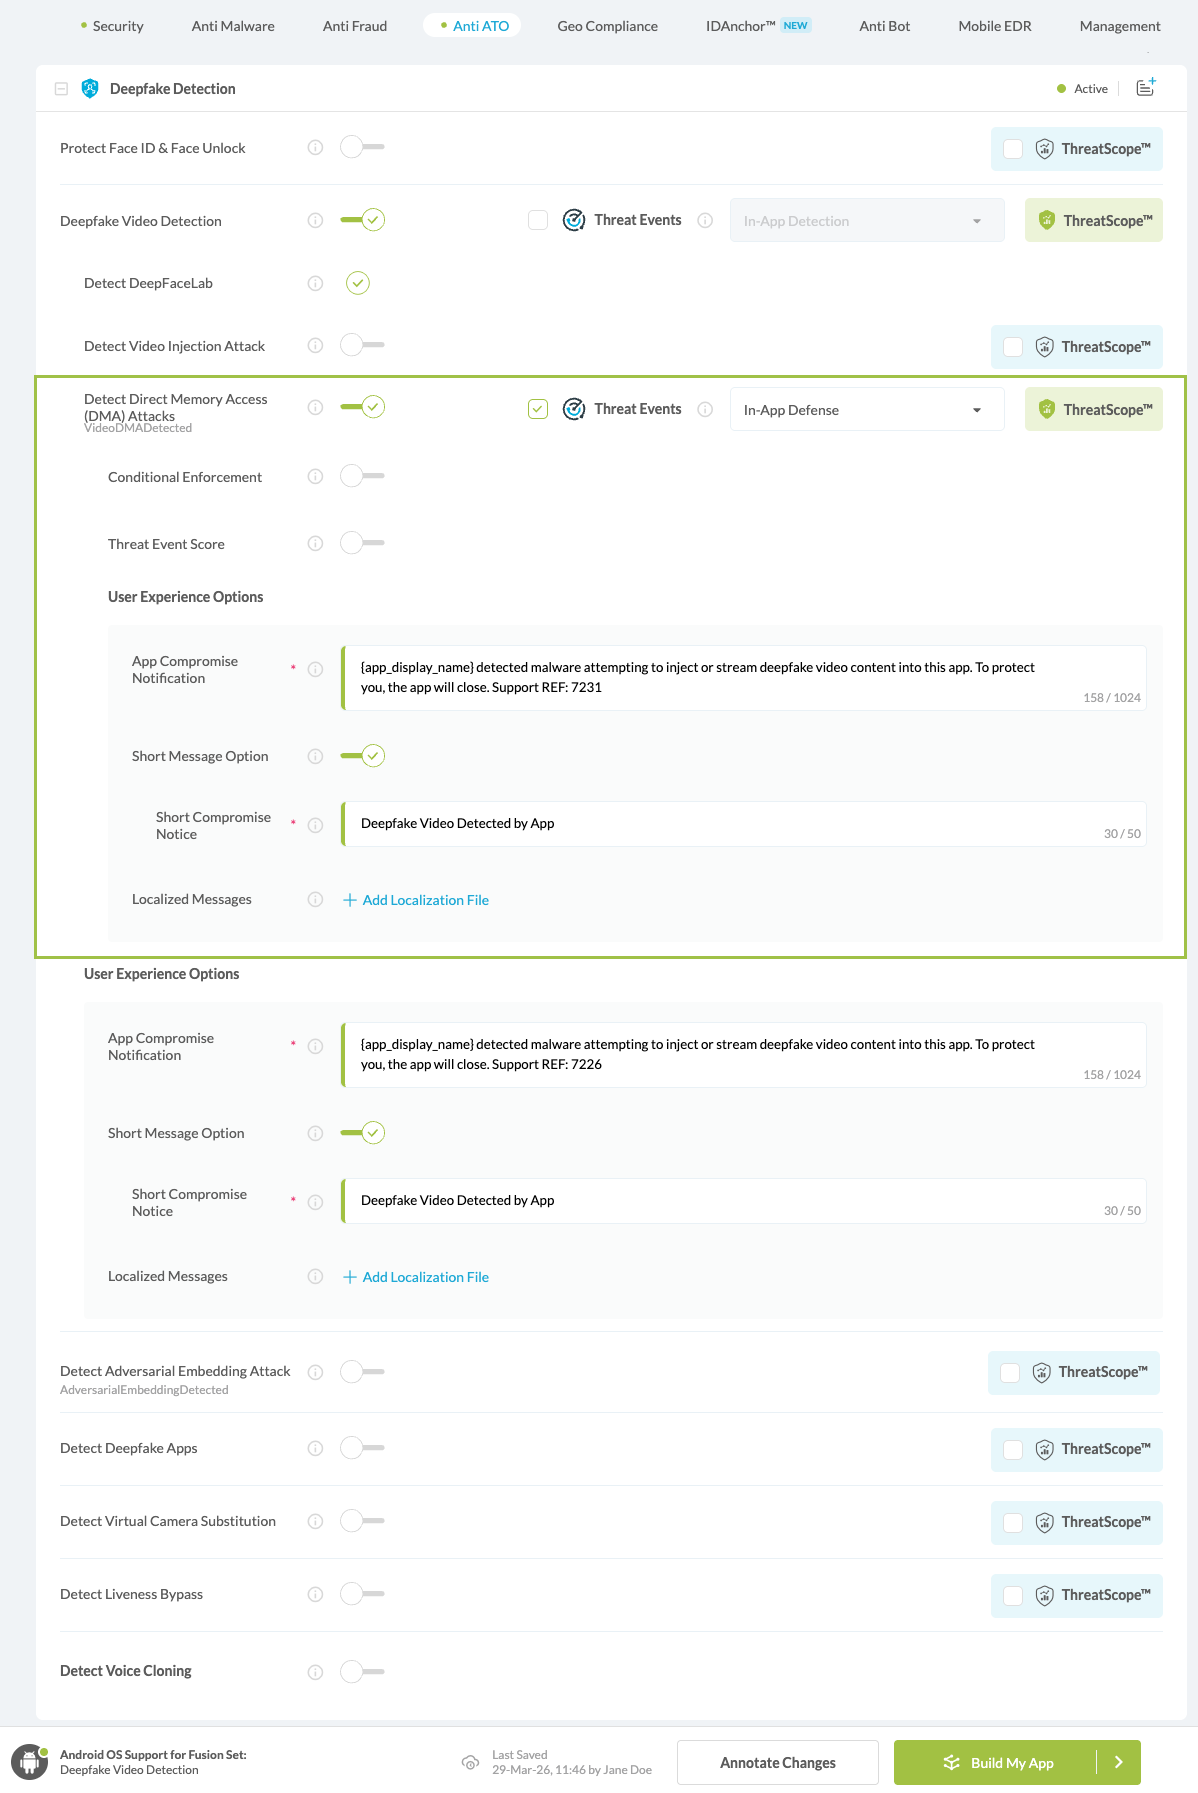Switch to the Anti Fraud tab
The width and height of the screenshot is (1198, 1793).
point(355,26)
